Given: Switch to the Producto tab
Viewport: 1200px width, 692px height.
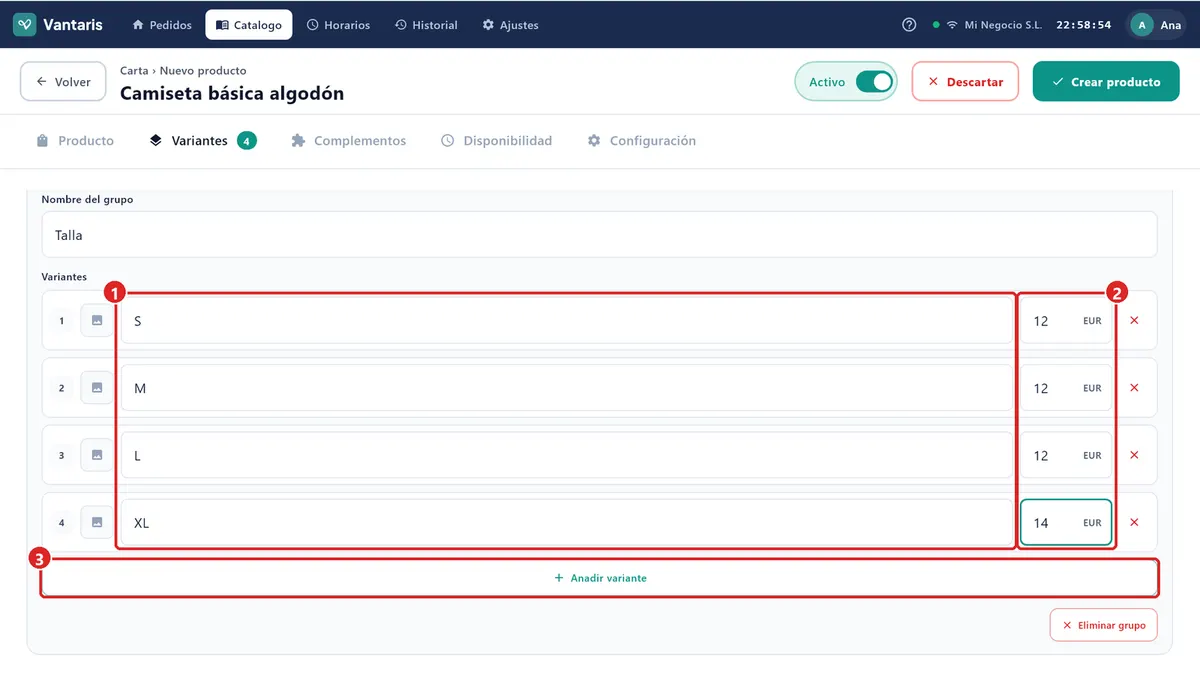Looking at the screenshot, I should coord(75,141).
